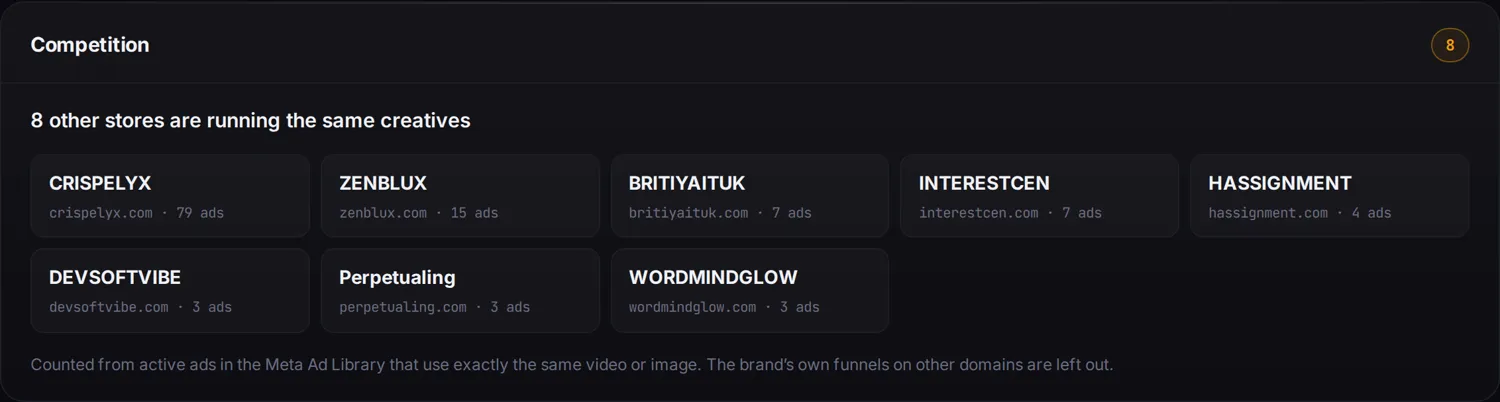The width and height of the screenshot is (1500, 402).
Task: Click hassignment.com · 4 ads text
Action: 1300,213
